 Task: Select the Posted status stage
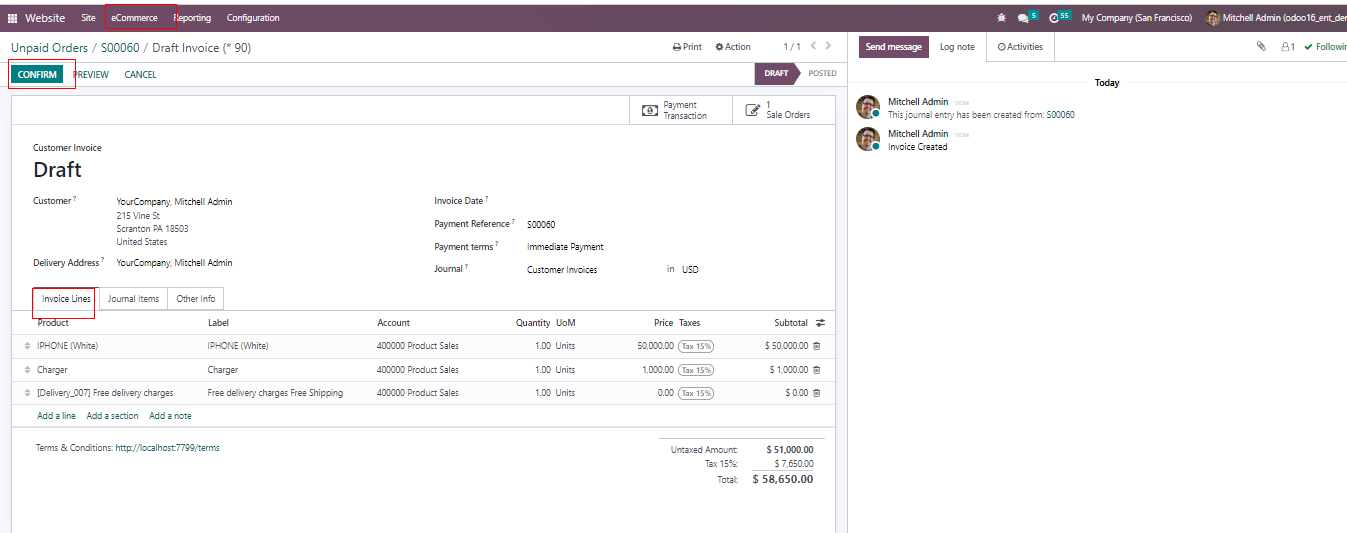pyautogui.click(x=822, y=73)
